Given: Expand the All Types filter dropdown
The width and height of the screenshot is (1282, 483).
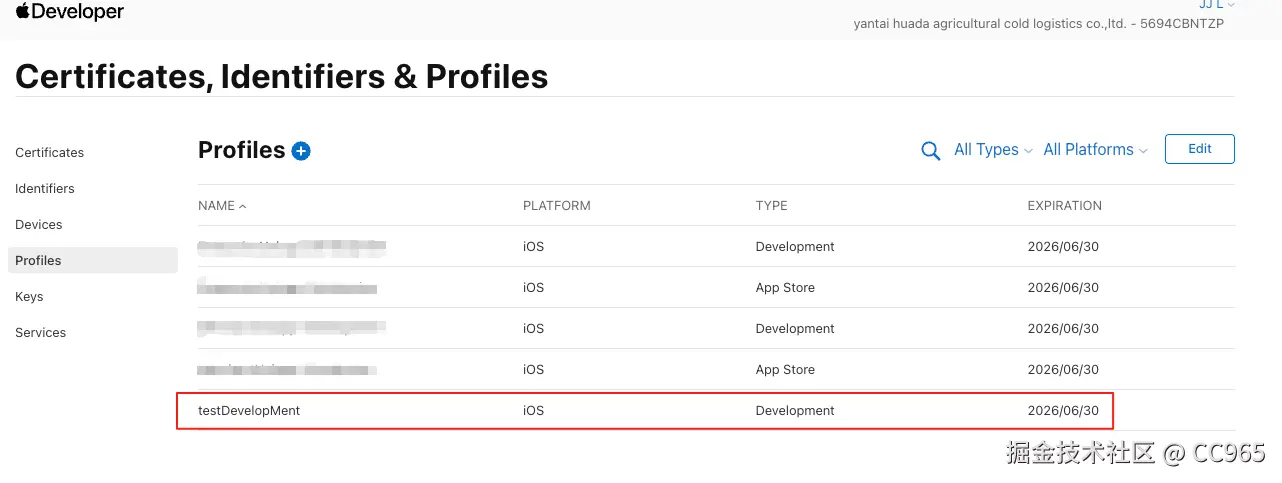Looking at the screenshot, I should tap(992, 150).
